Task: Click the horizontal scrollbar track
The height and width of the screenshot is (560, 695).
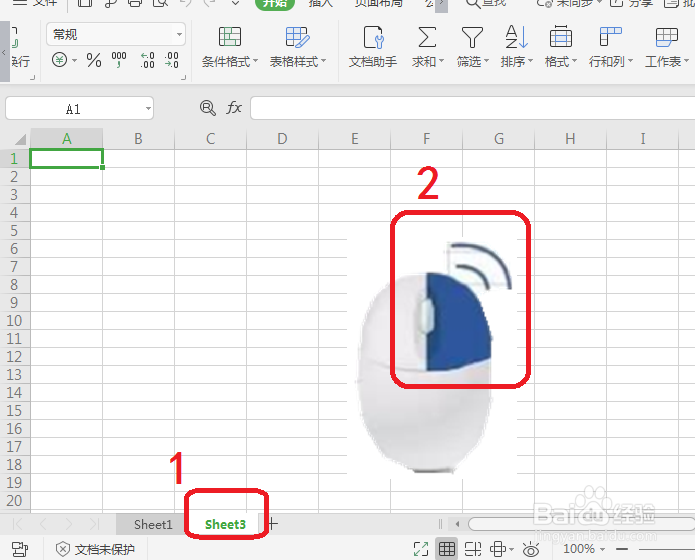Action: pos(581,525)
